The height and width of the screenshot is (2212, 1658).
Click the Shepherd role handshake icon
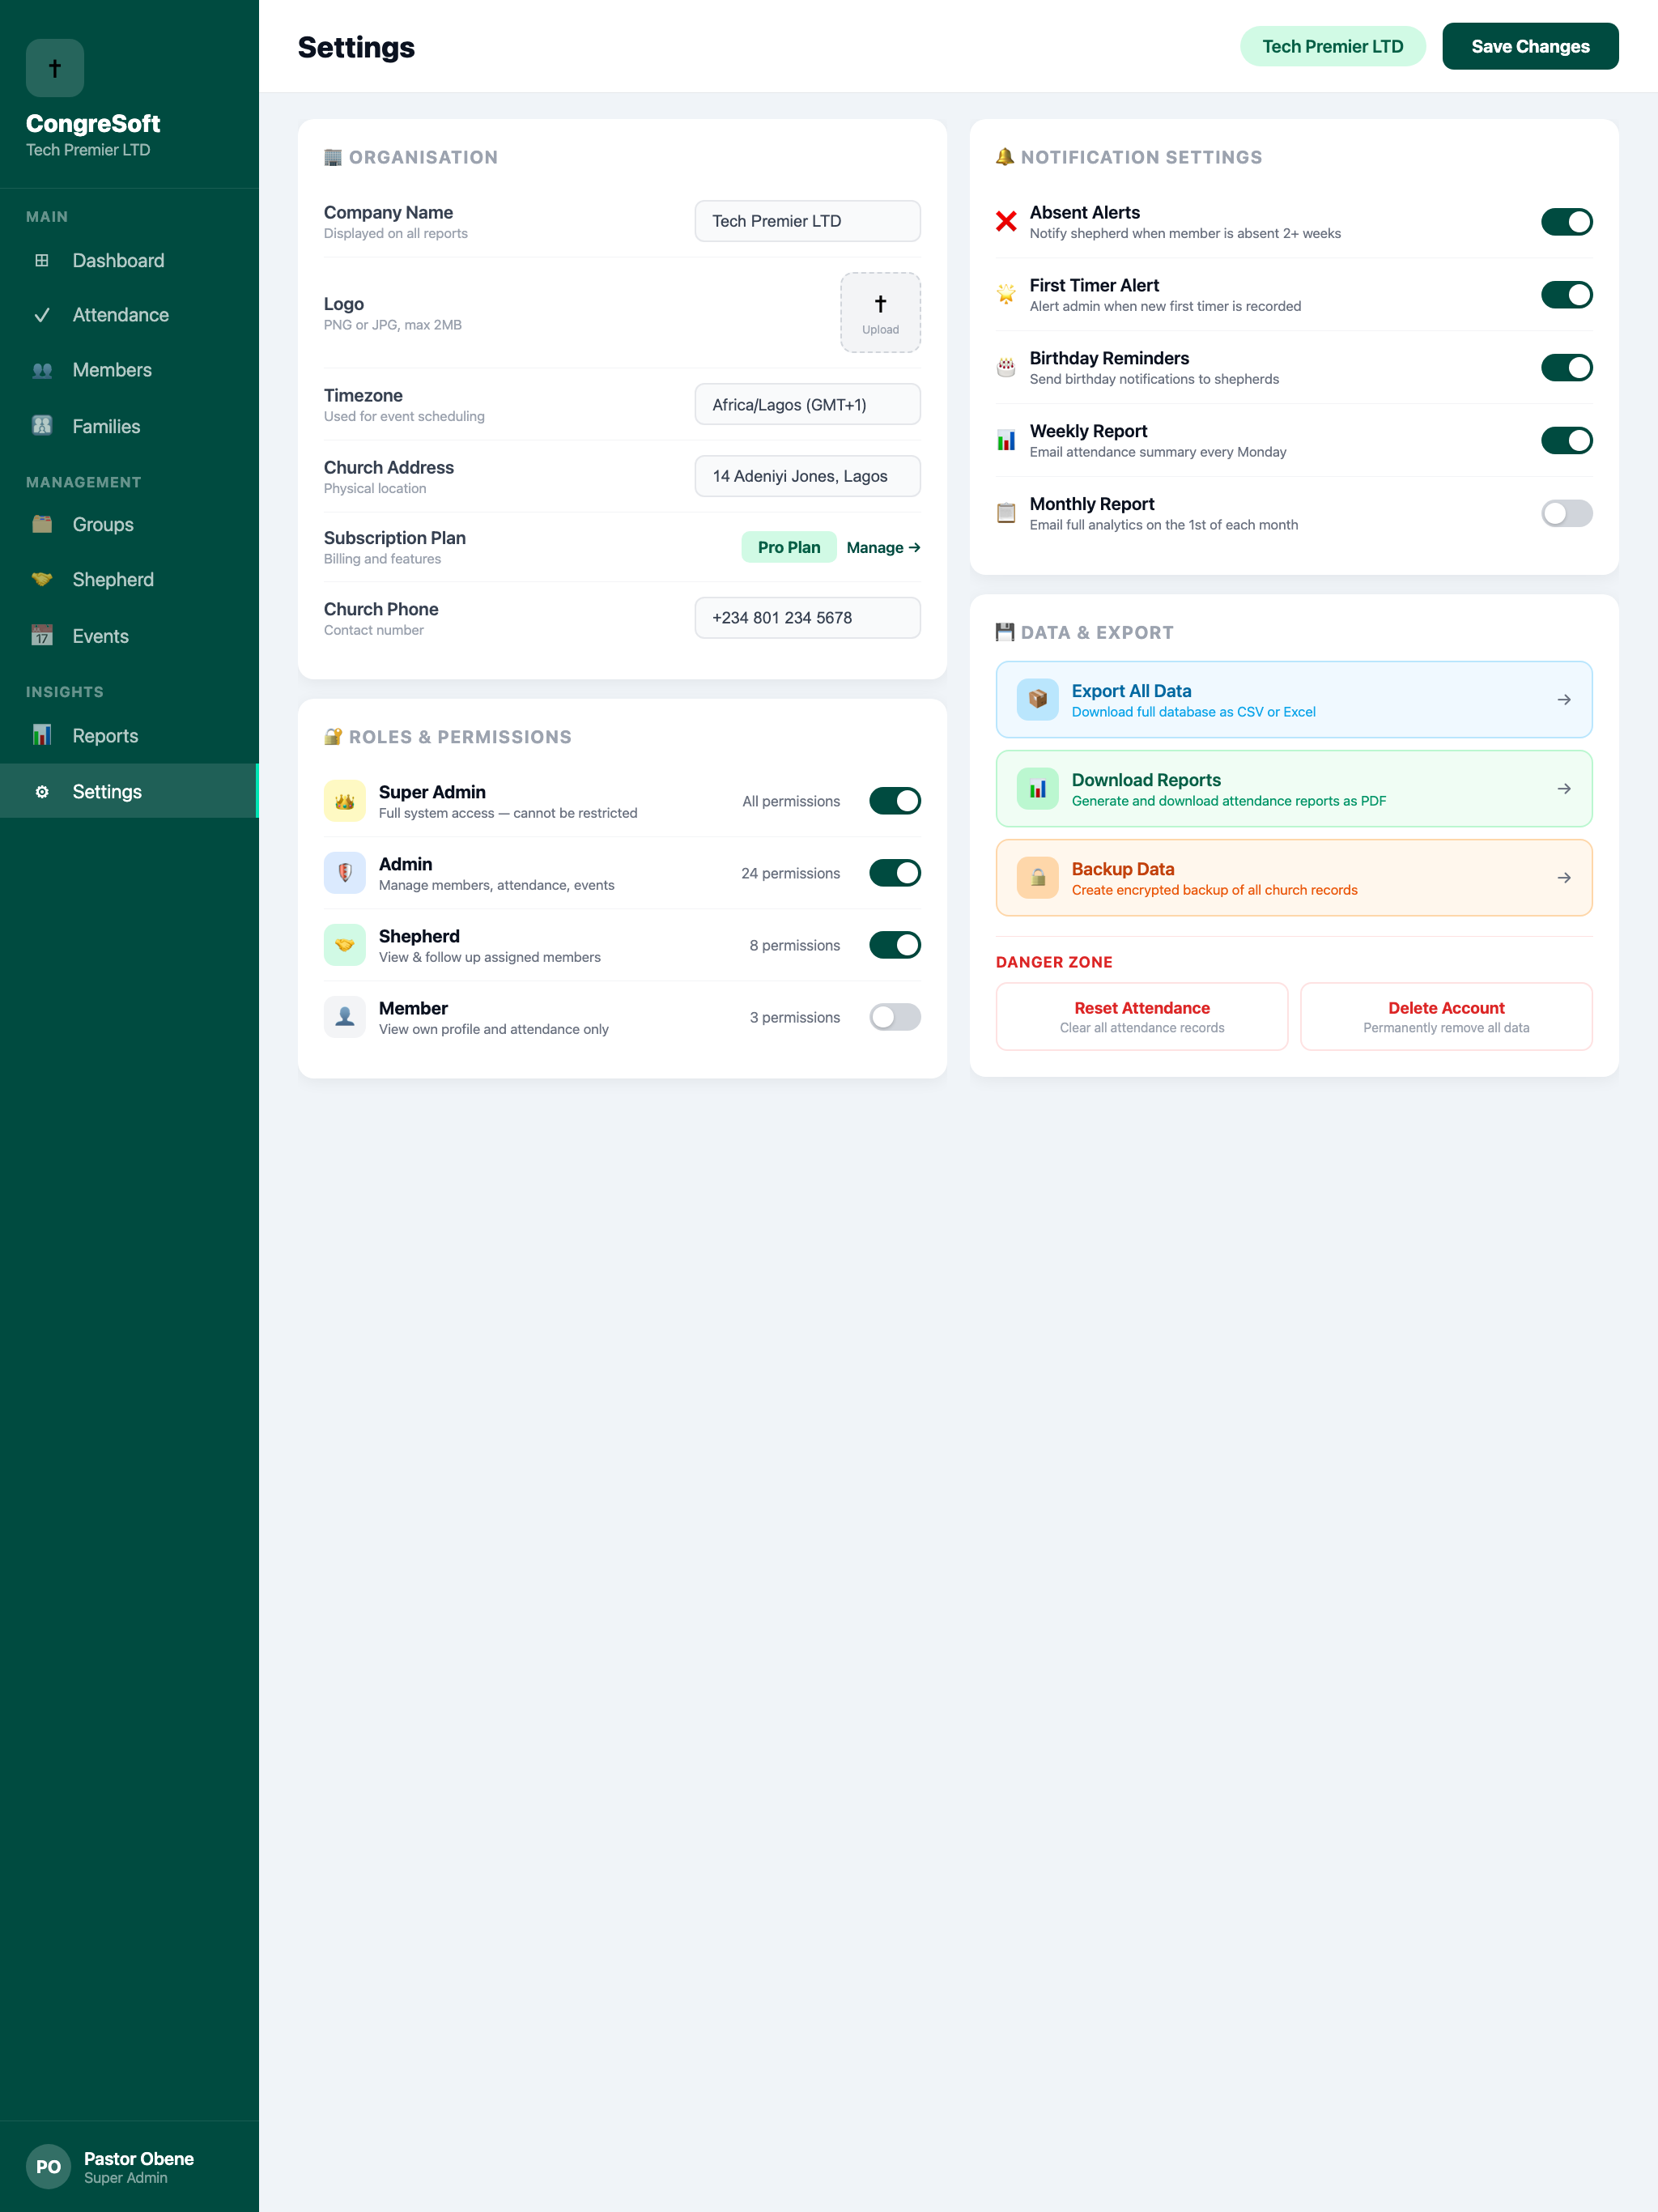[345, 945]
